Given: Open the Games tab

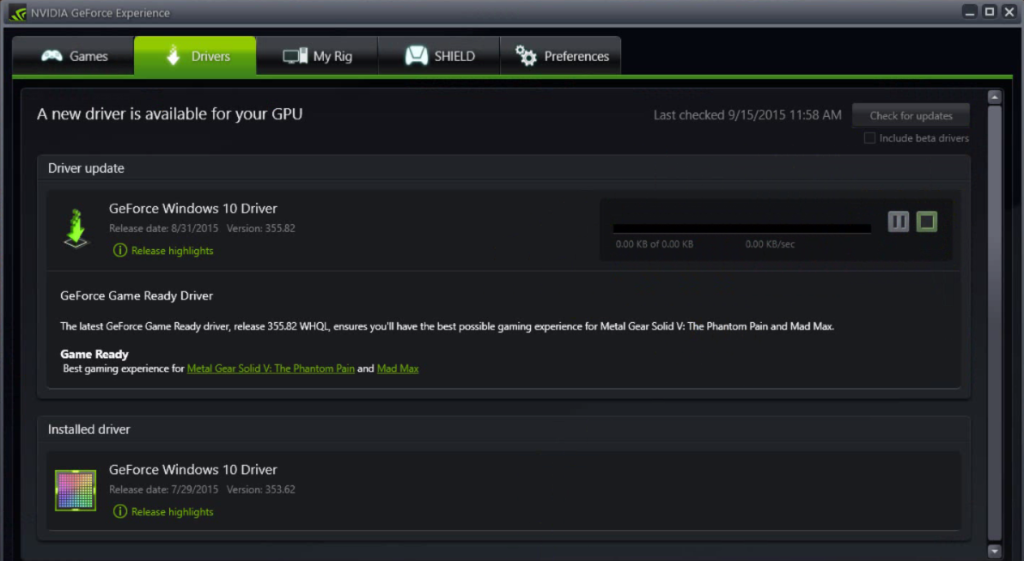Looking at the screenshot, I should click(x=74, y=56).
